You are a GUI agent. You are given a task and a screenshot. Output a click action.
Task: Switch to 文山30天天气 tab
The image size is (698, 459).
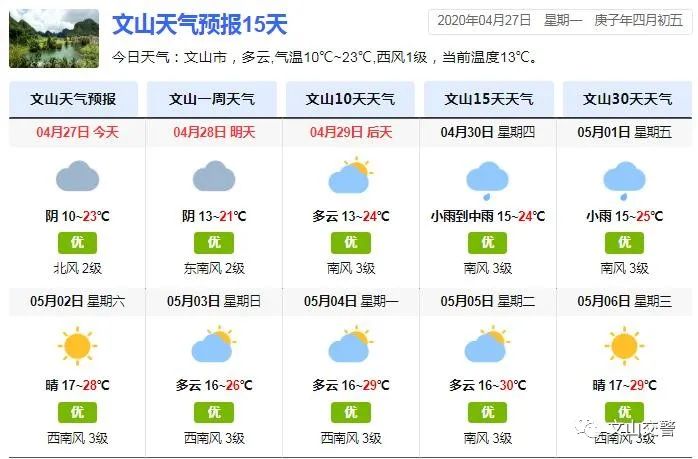[627, 99]
